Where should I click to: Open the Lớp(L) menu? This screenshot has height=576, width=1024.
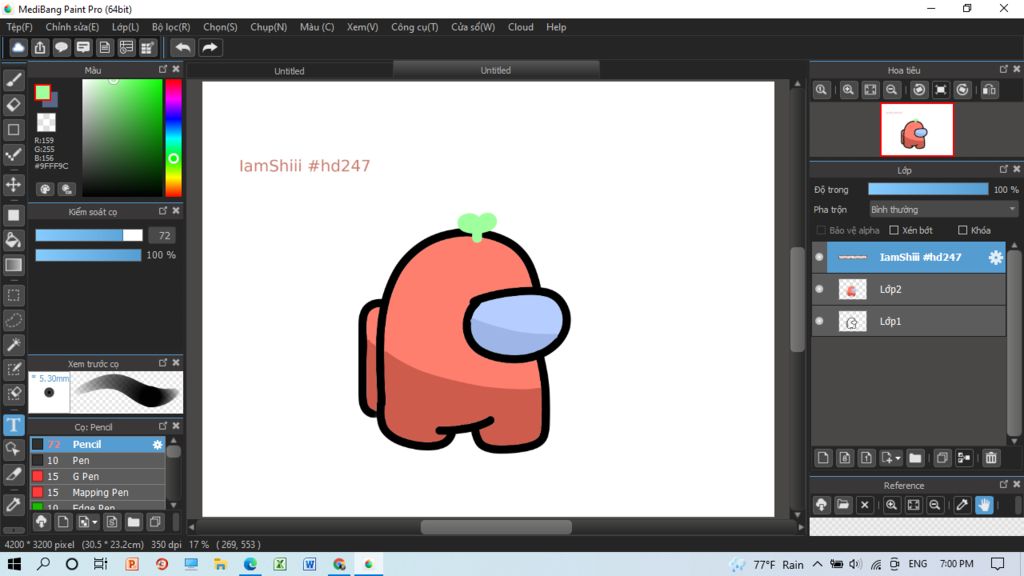[x=125, y=27]
